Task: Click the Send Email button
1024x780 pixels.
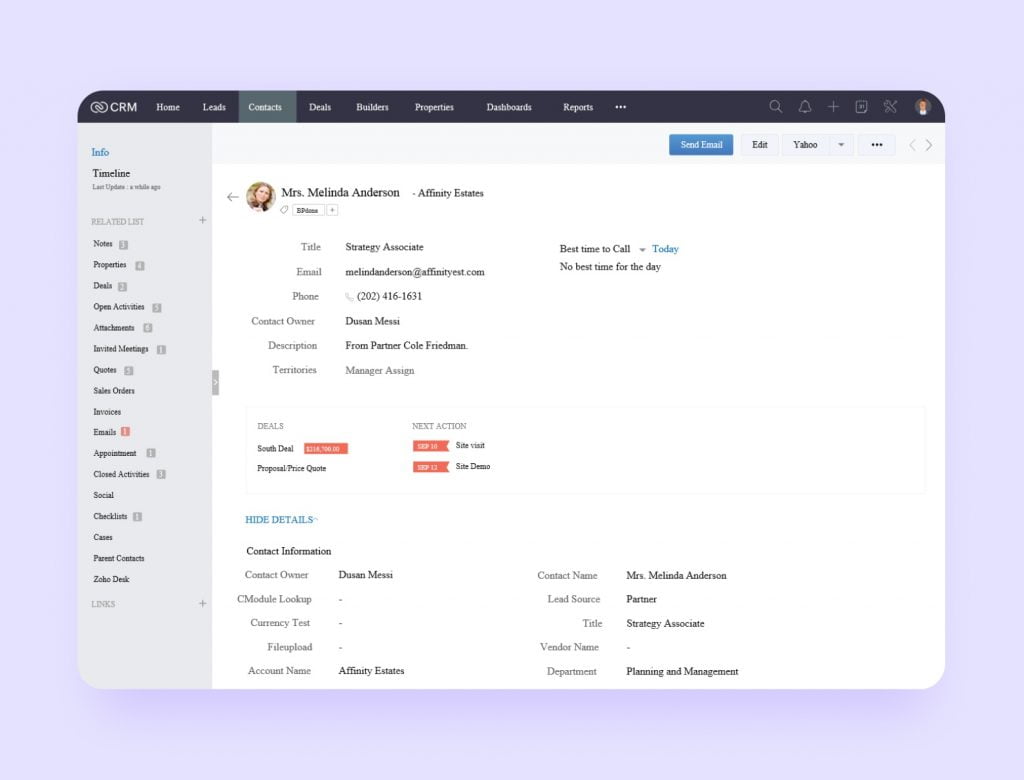Action: [701, 144]
